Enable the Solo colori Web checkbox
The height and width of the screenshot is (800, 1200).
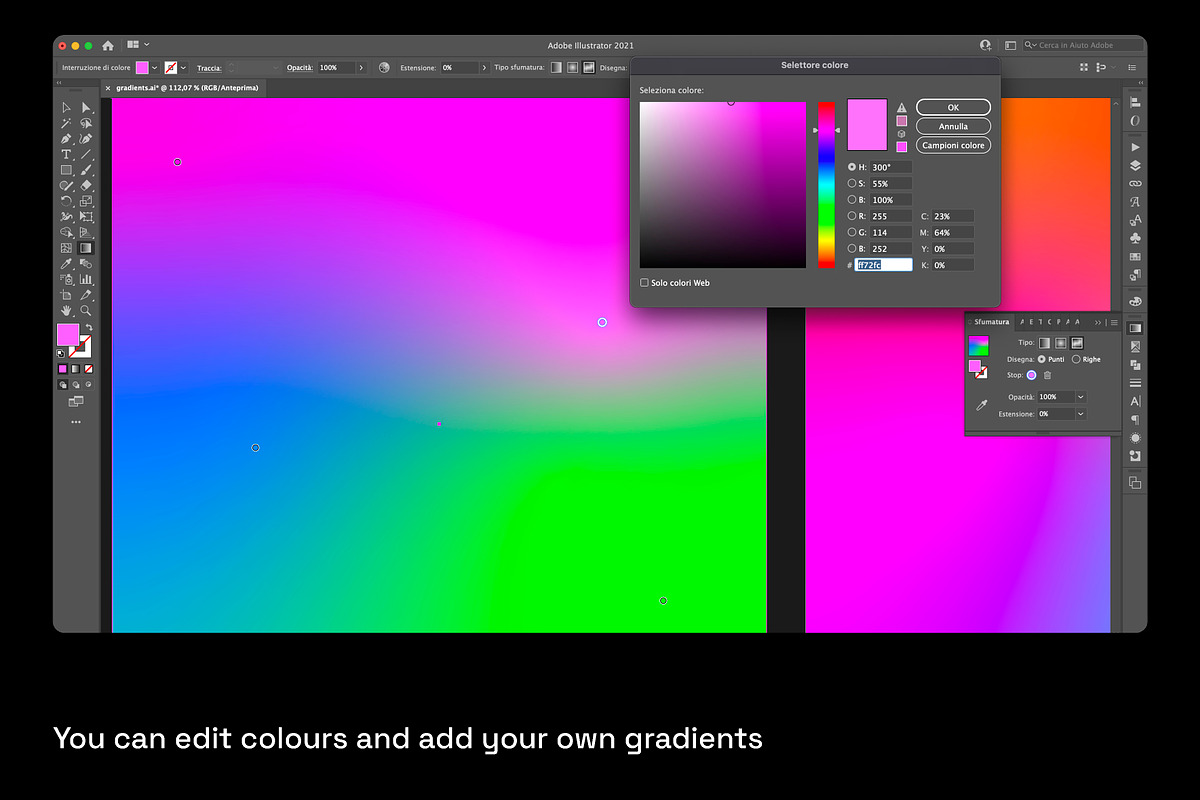pyautogui.click(x=644, y=283)
